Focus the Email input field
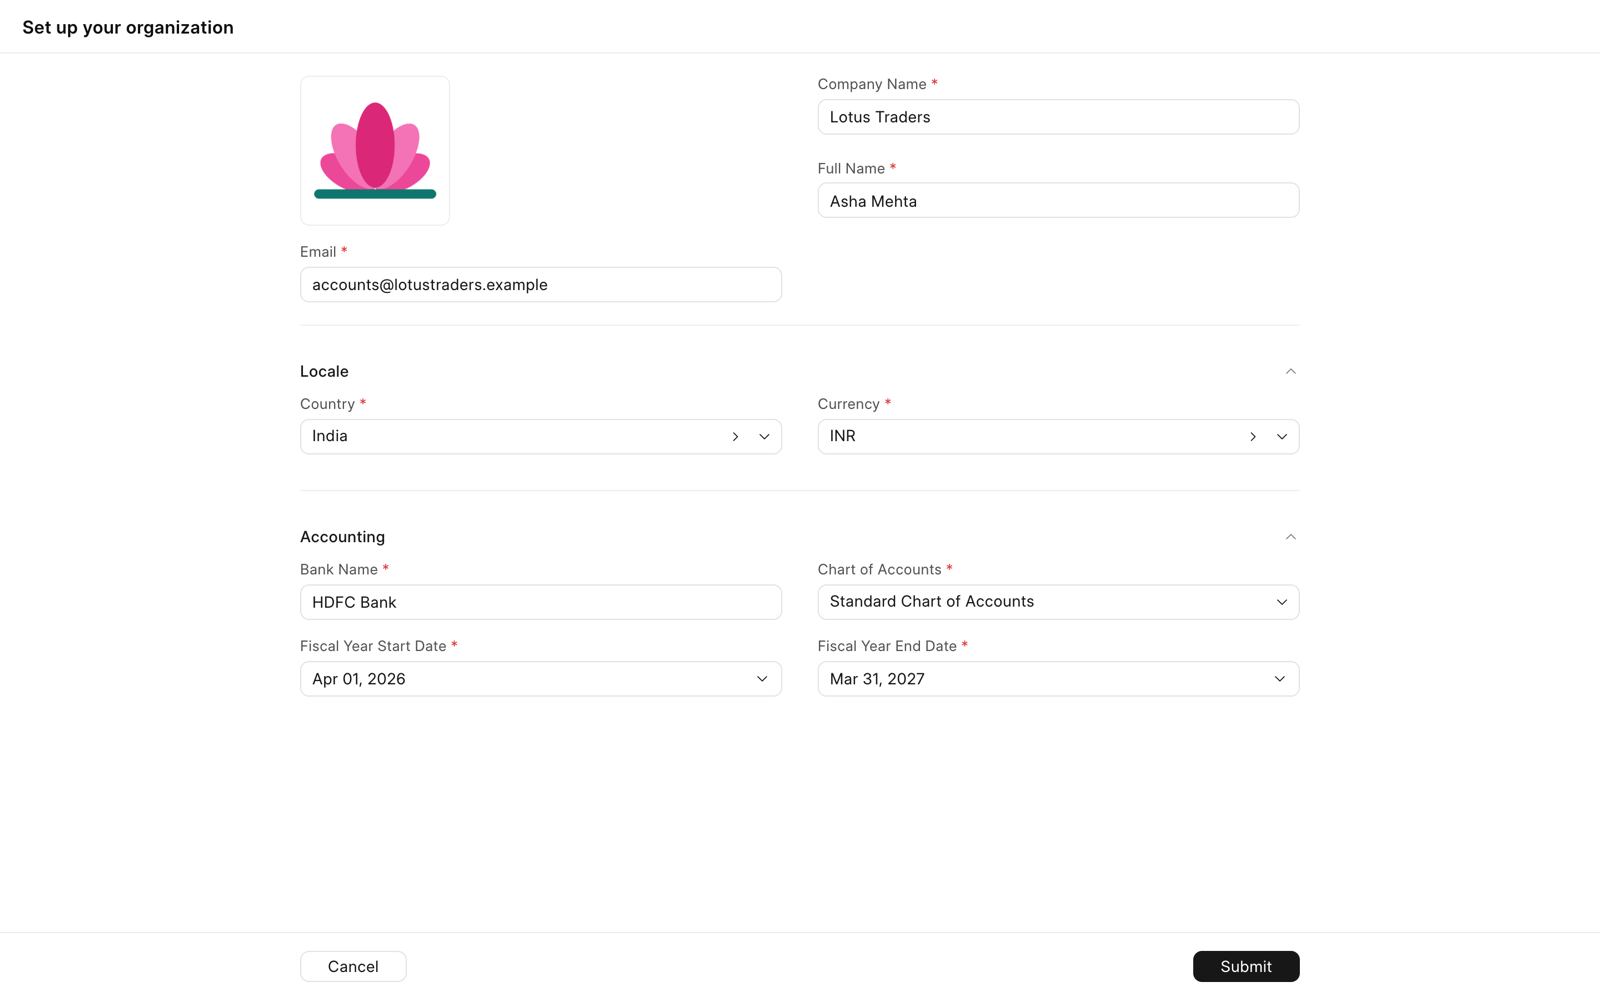The image size is (1600, 1000). coord(541,285)
